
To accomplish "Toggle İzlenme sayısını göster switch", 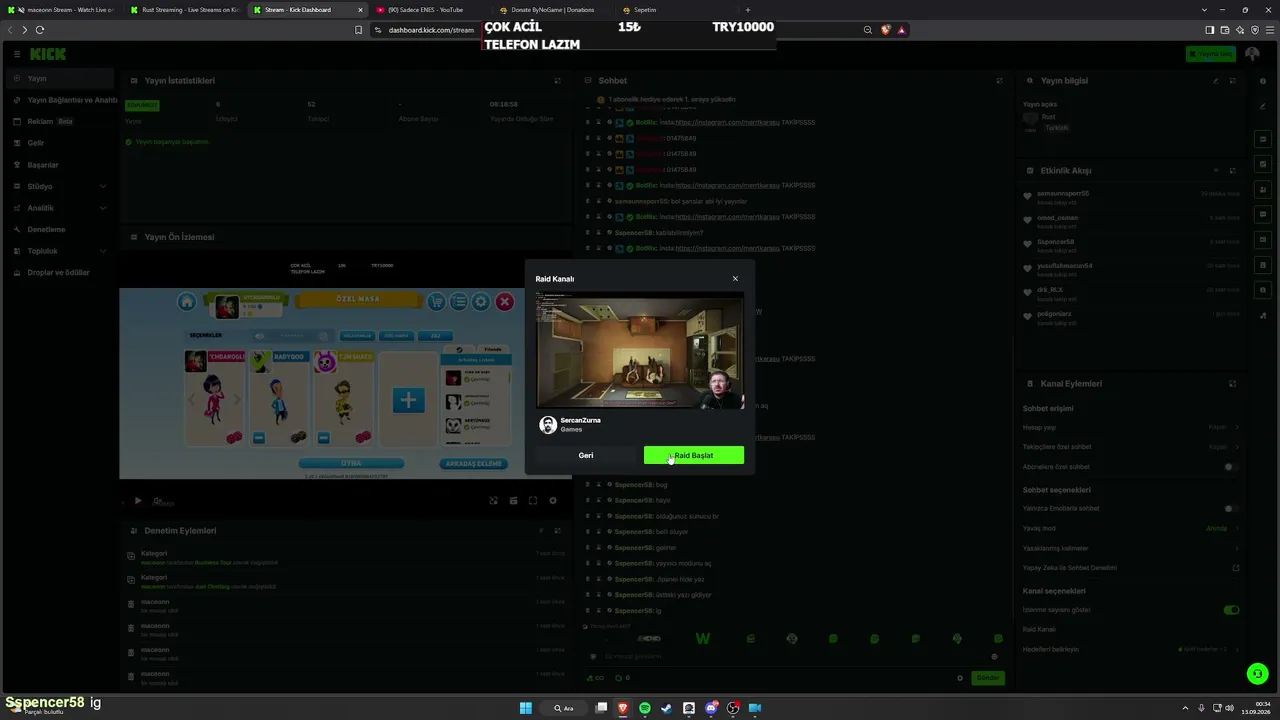I will (x=1231, y=610).
